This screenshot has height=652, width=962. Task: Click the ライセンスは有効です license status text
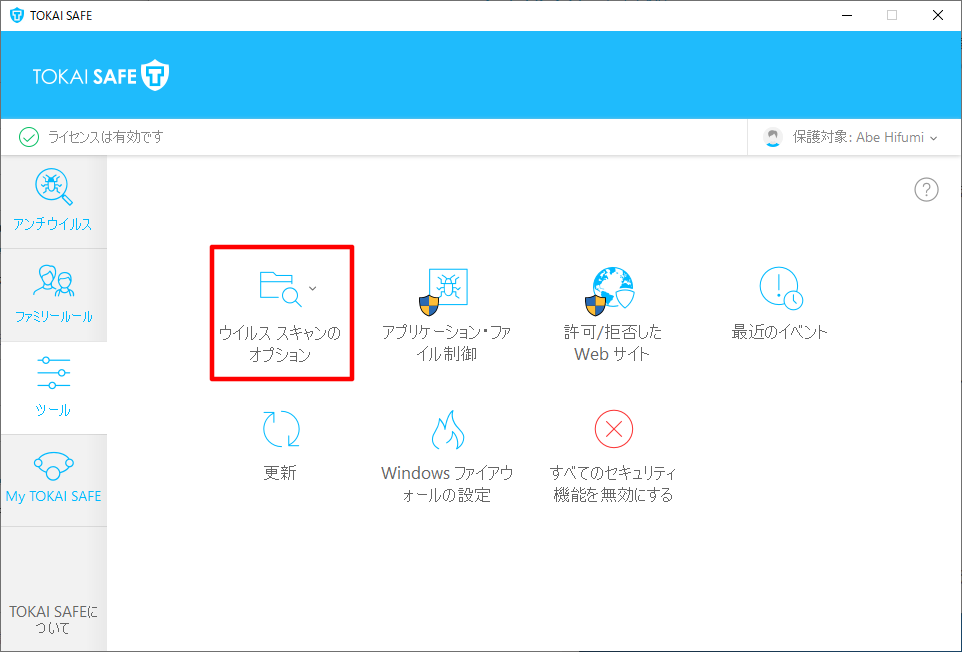click(105, 137)
